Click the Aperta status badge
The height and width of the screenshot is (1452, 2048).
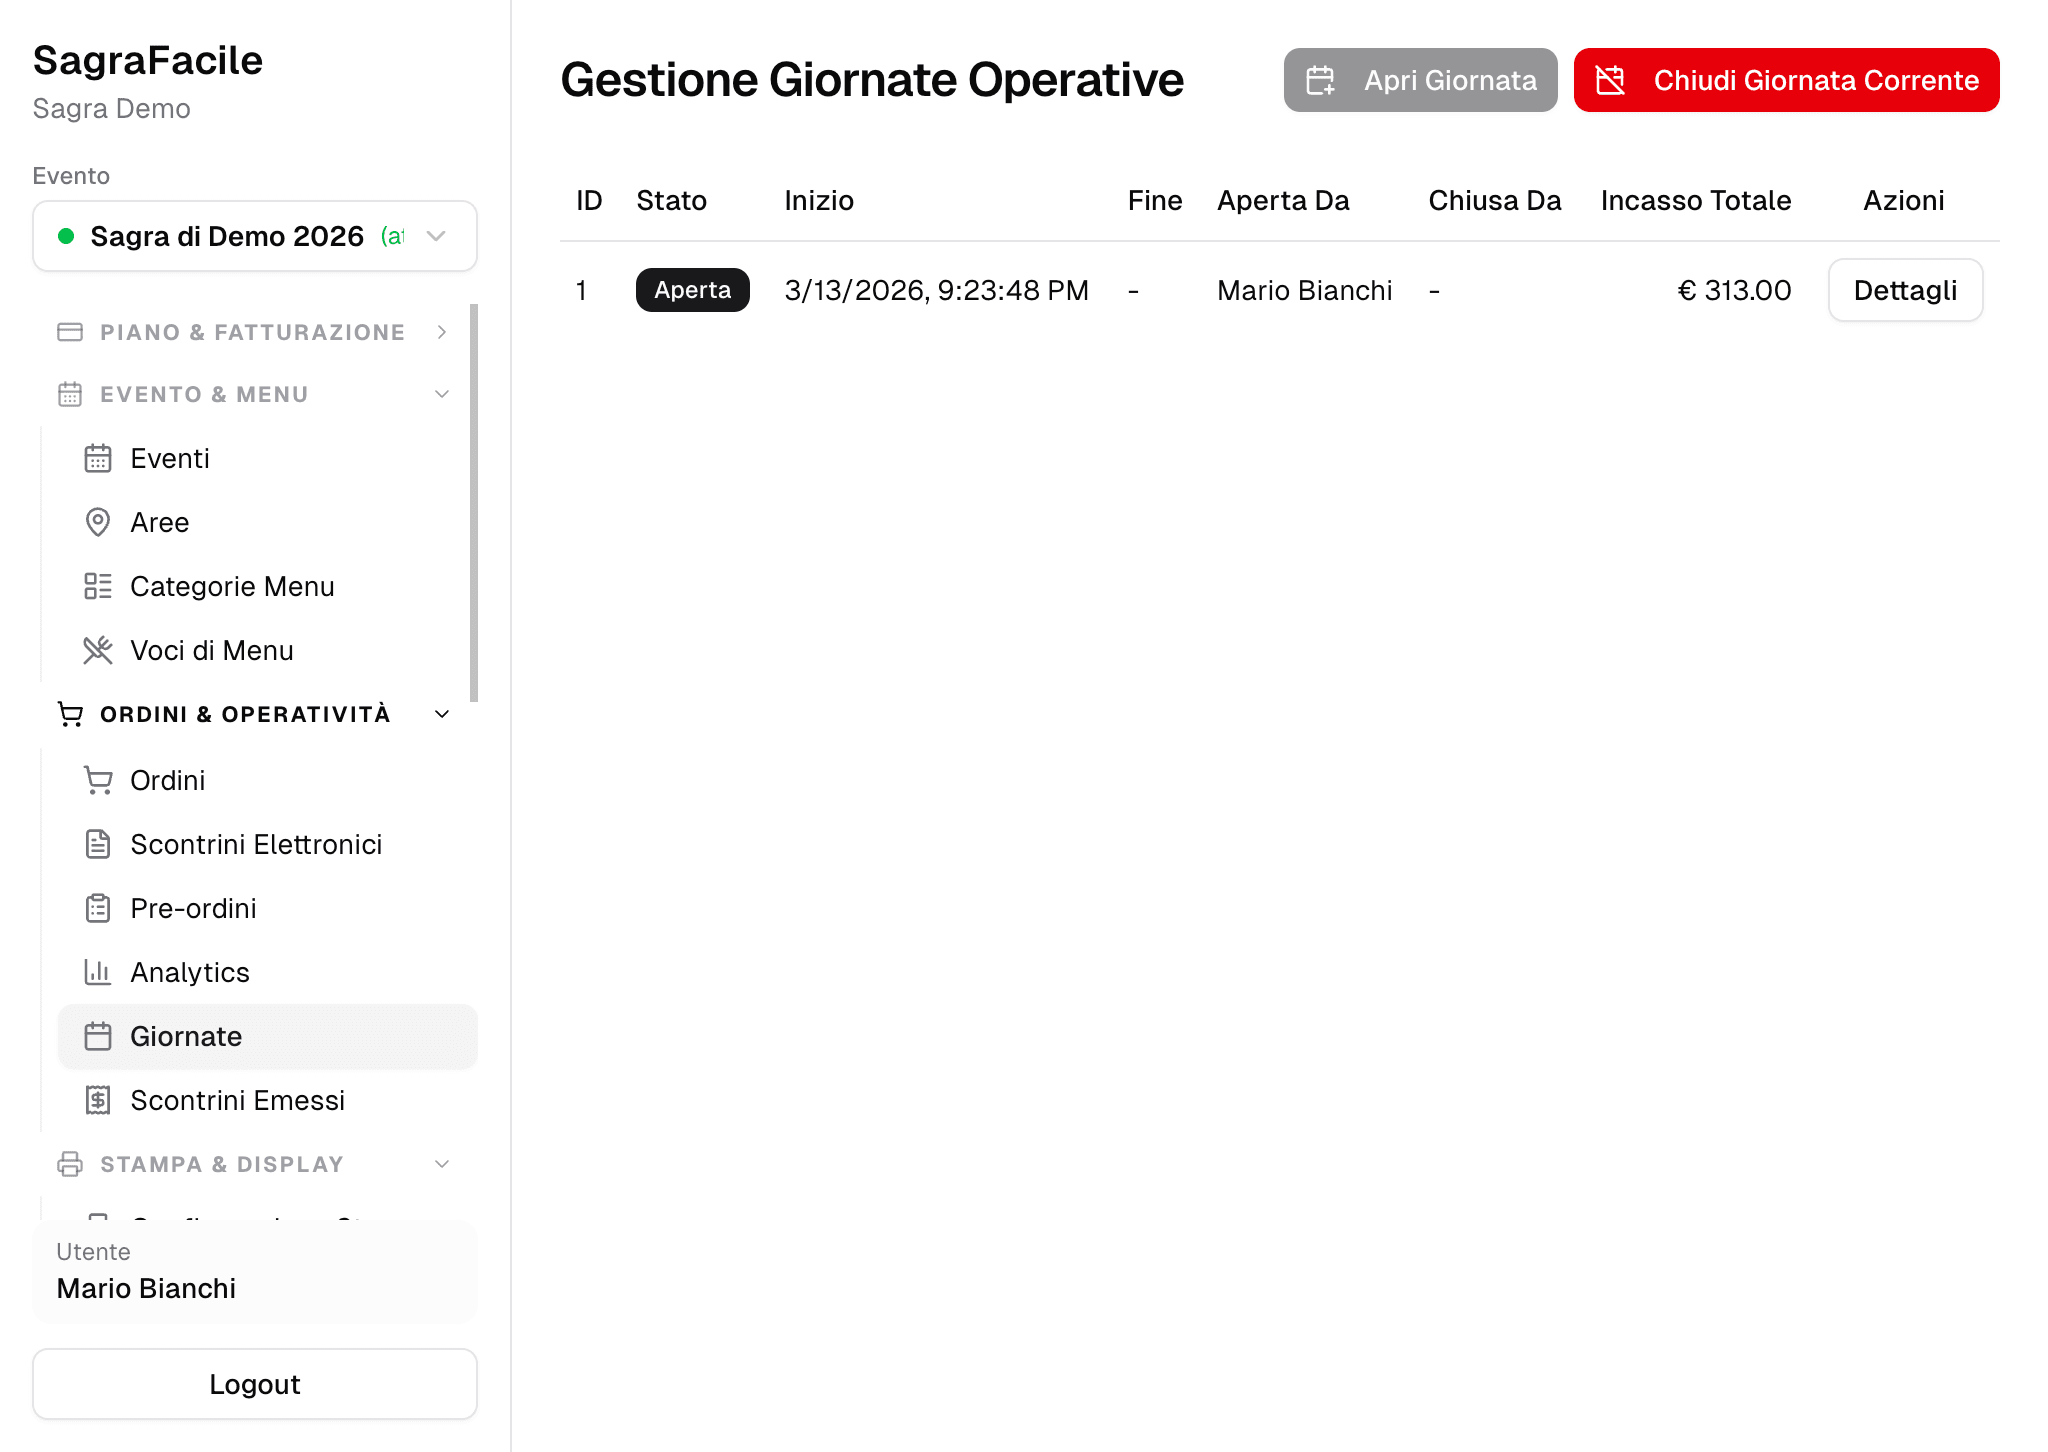pos(693,290)
